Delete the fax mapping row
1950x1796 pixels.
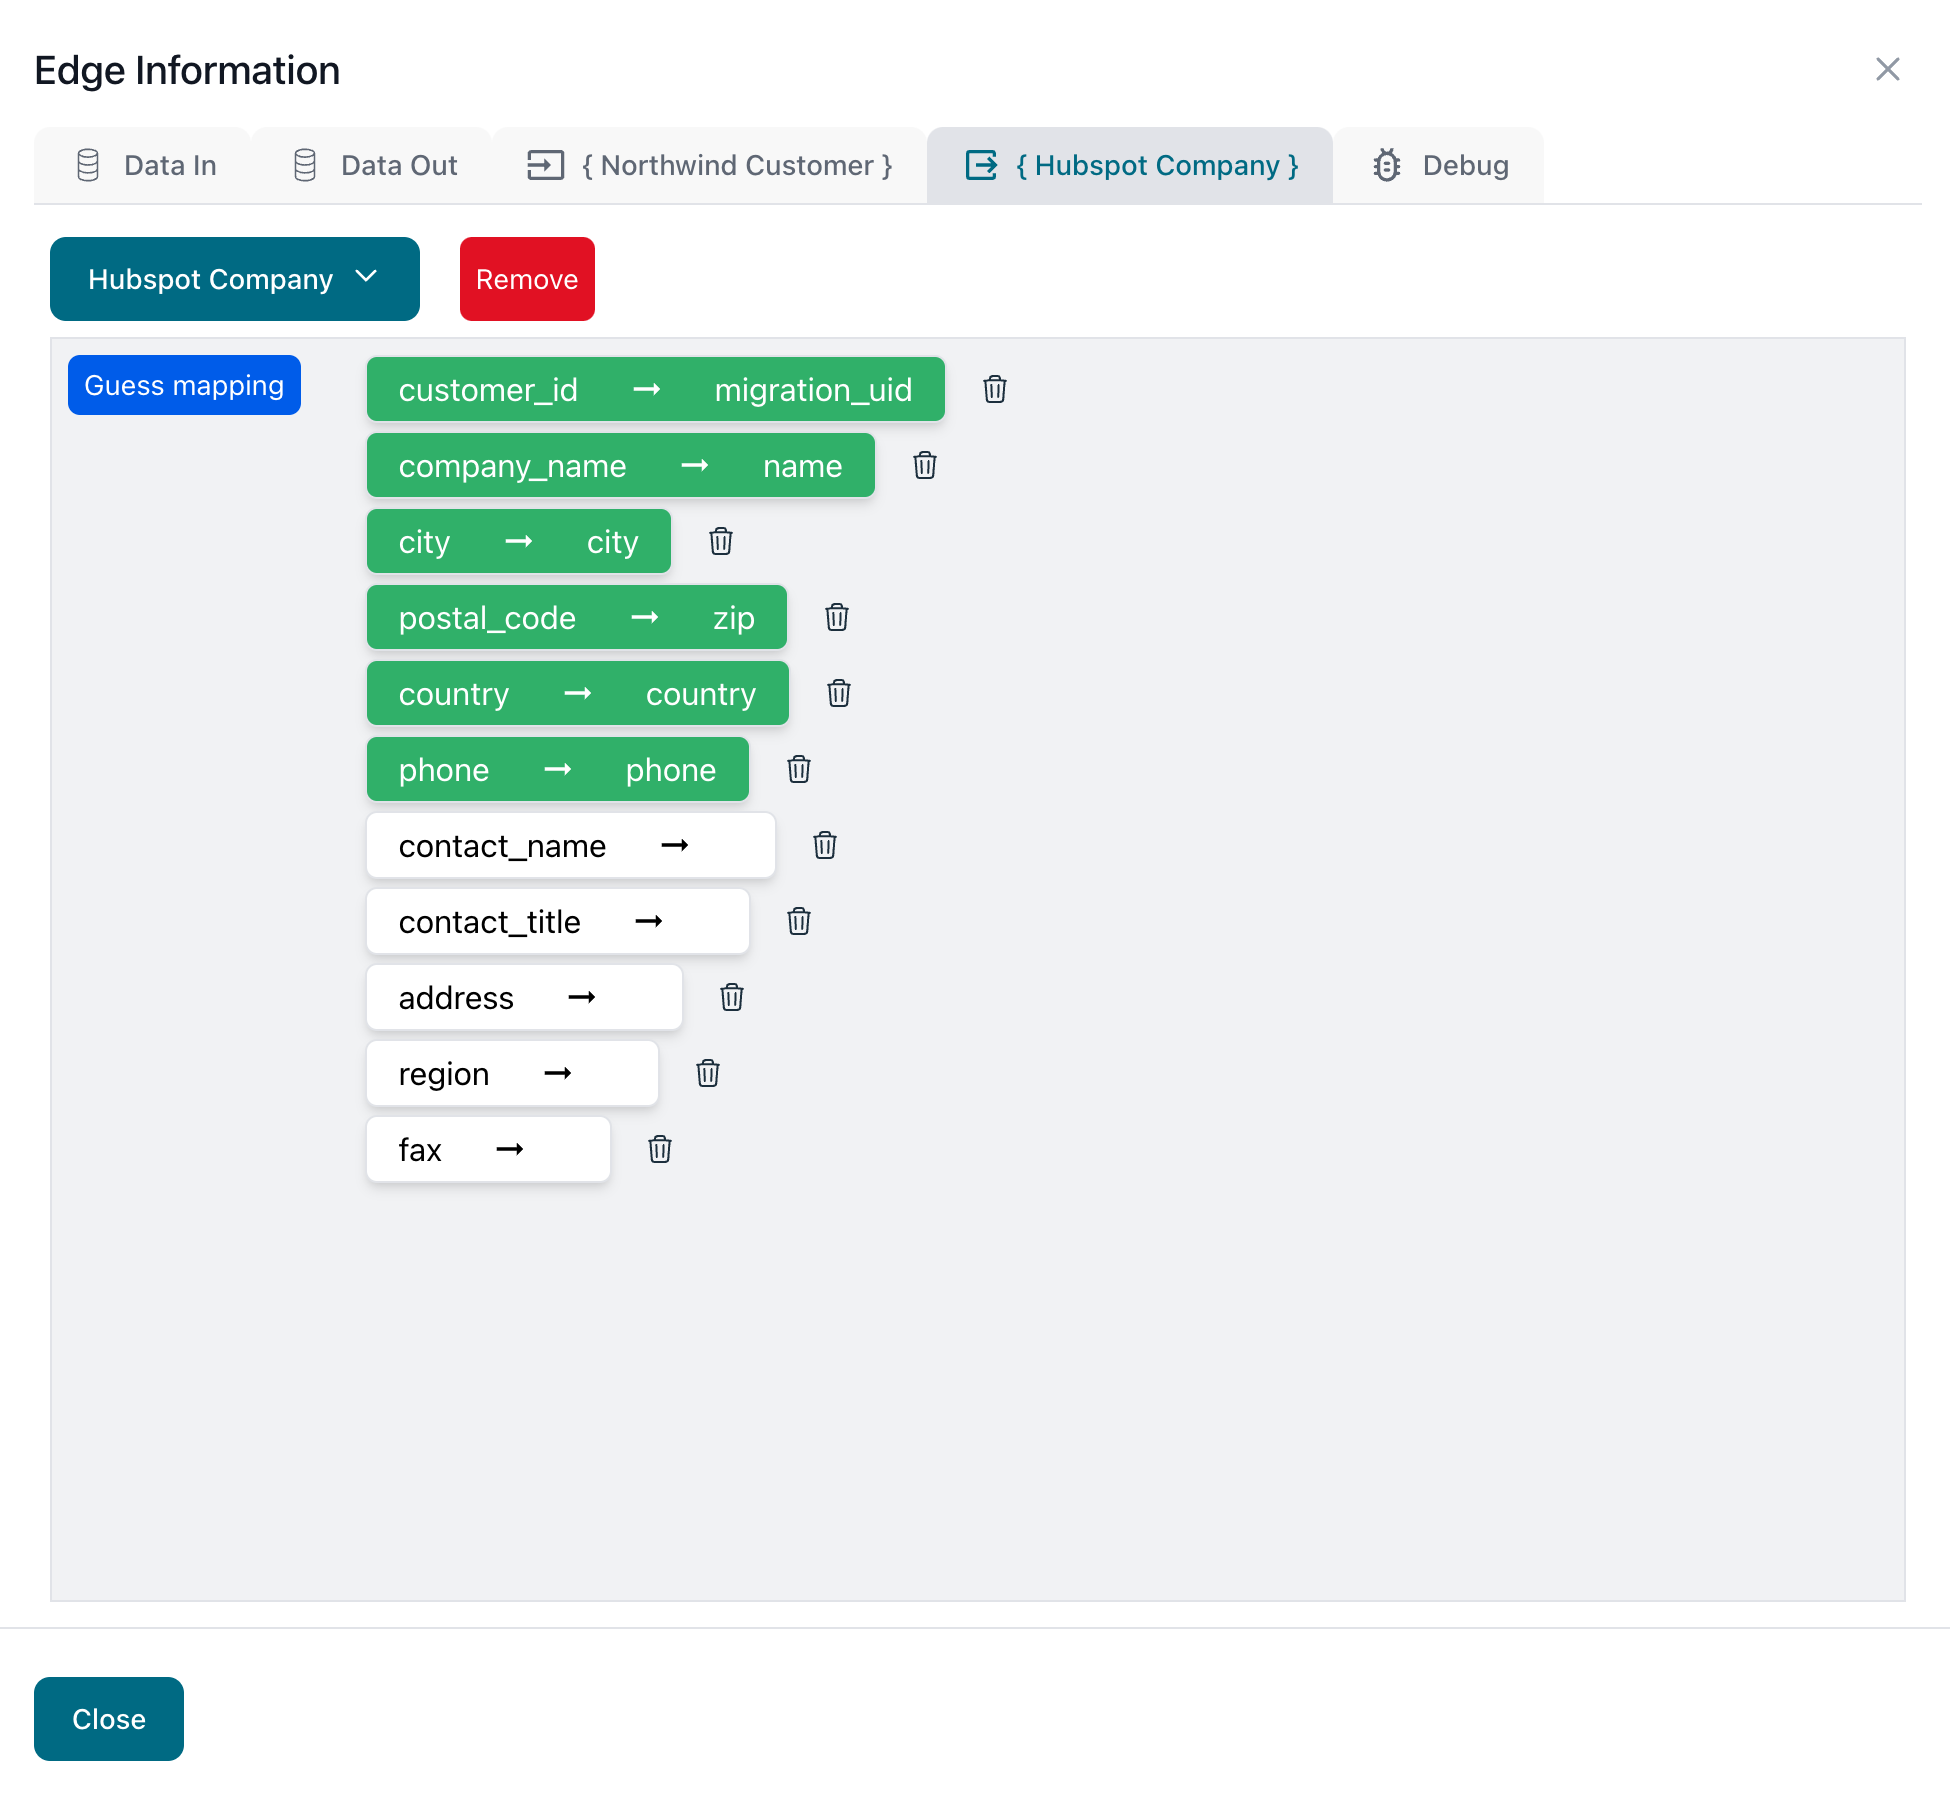point(659,1149)
